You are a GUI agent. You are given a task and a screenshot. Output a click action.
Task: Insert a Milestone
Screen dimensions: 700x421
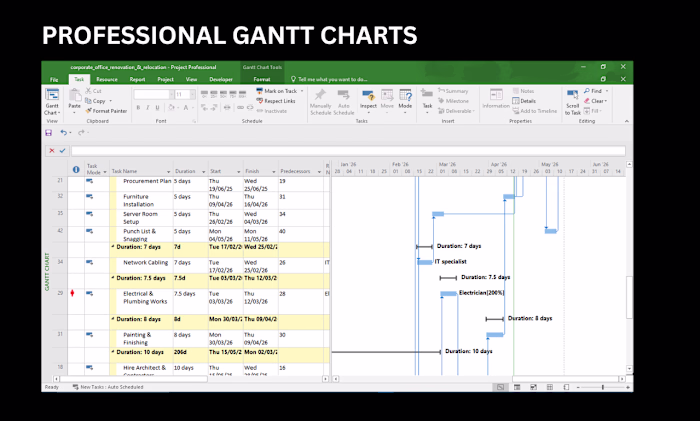453,101
